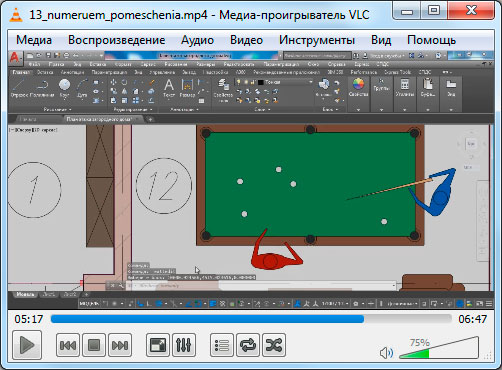
Task: Open the Воспроизведение menu
Action: (117, 40)
